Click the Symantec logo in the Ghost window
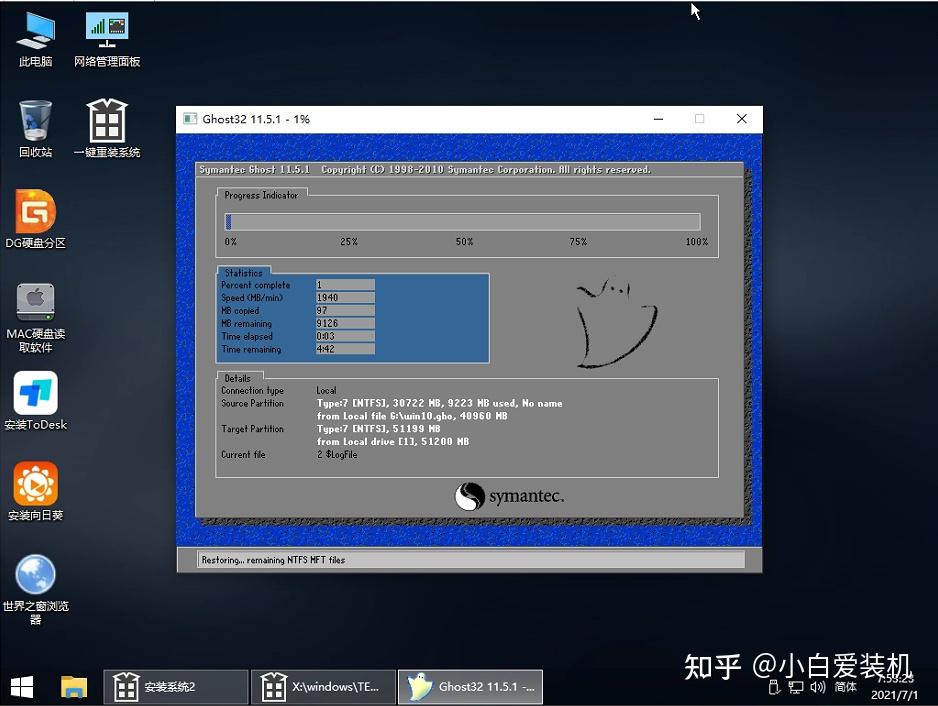 pyautogui.click(x=511, y=496)
